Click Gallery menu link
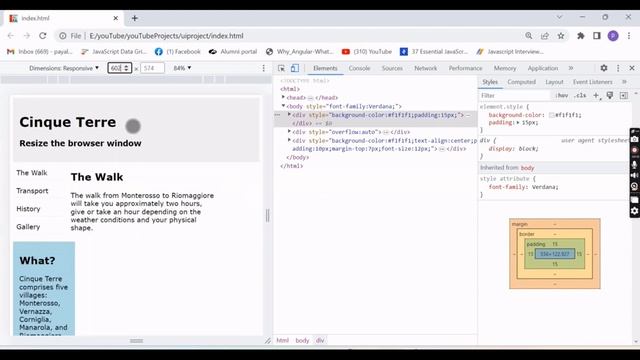This screenshot has width=640, height=360. 28,227
